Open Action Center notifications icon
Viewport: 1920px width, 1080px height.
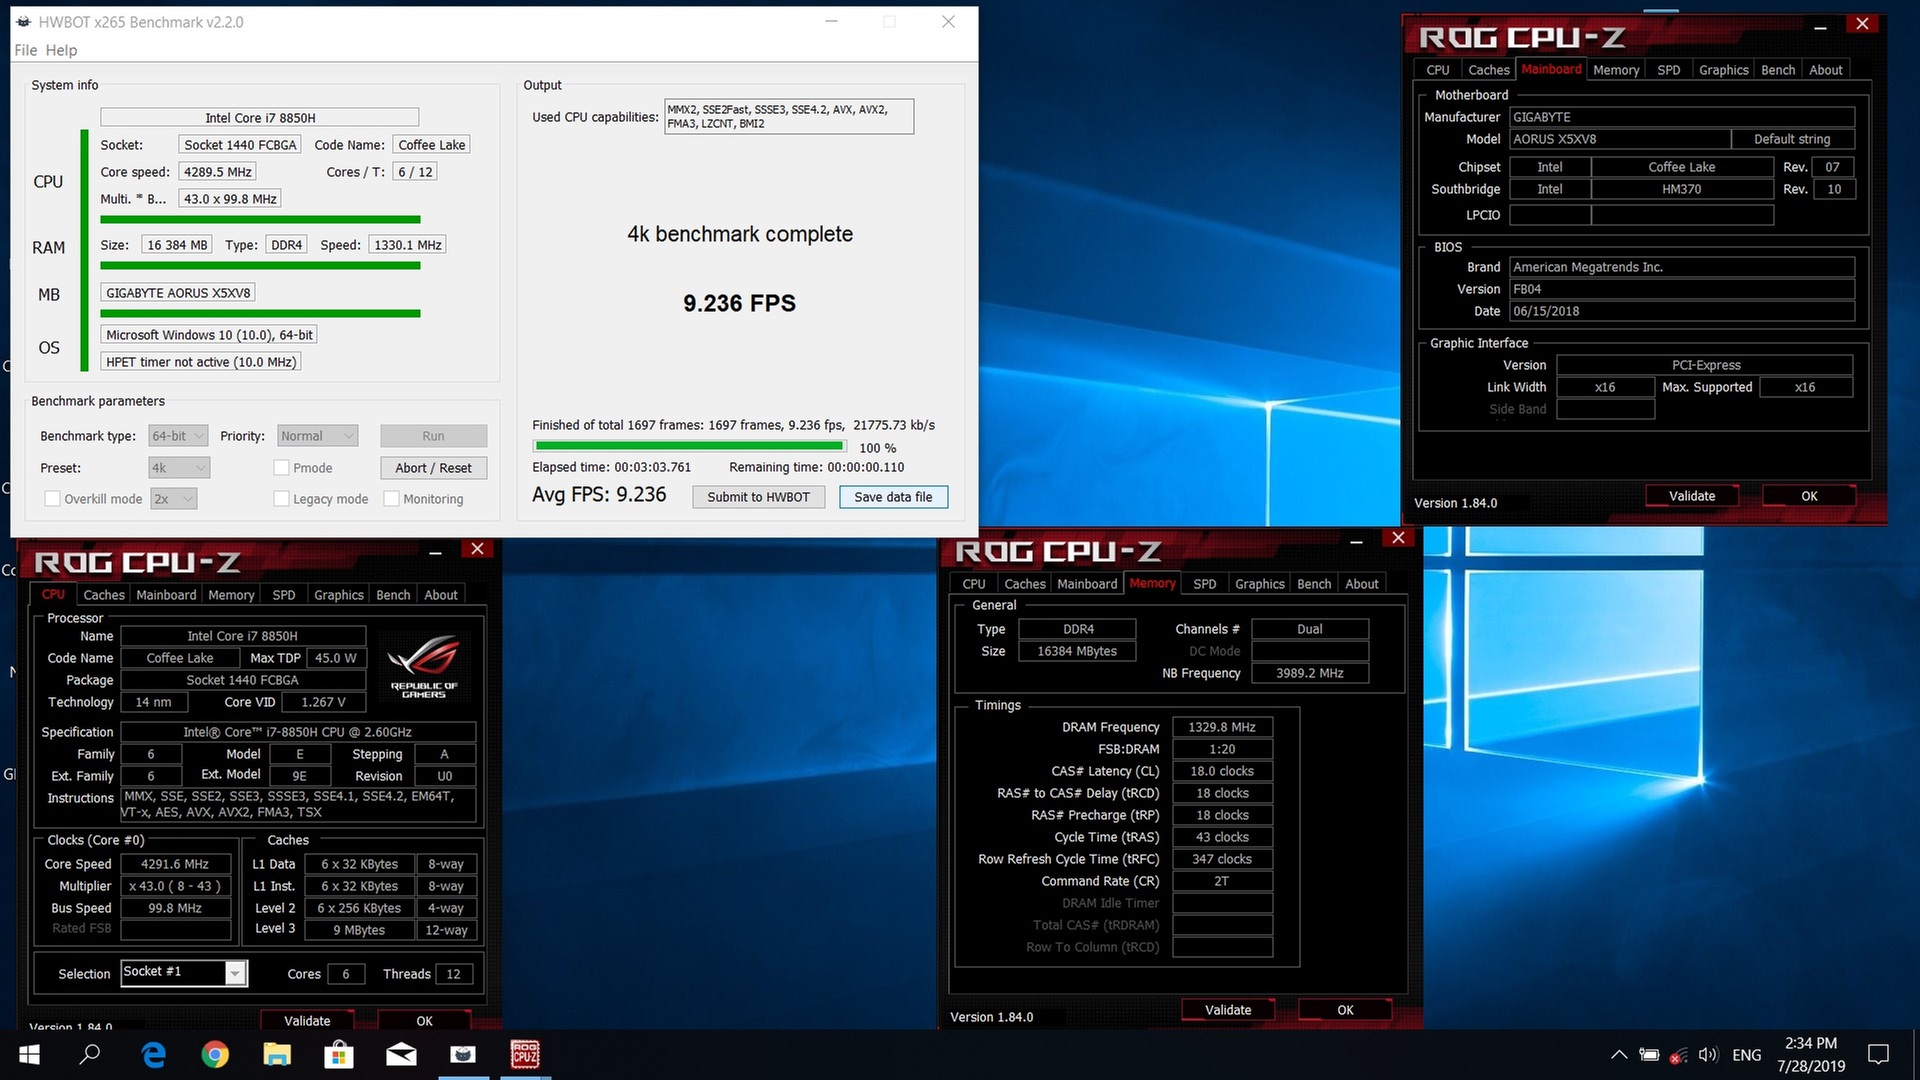1879,1055
